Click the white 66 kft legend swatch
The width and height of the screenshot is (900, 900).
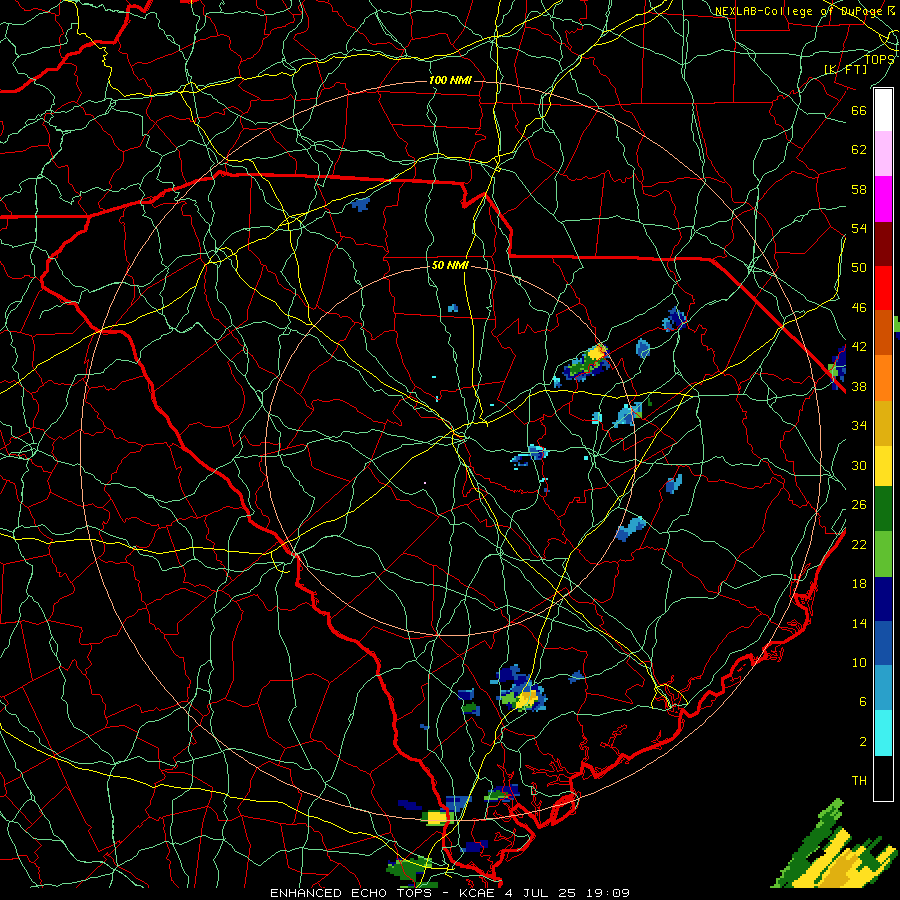pyautogui.click(x=883, y=110)
